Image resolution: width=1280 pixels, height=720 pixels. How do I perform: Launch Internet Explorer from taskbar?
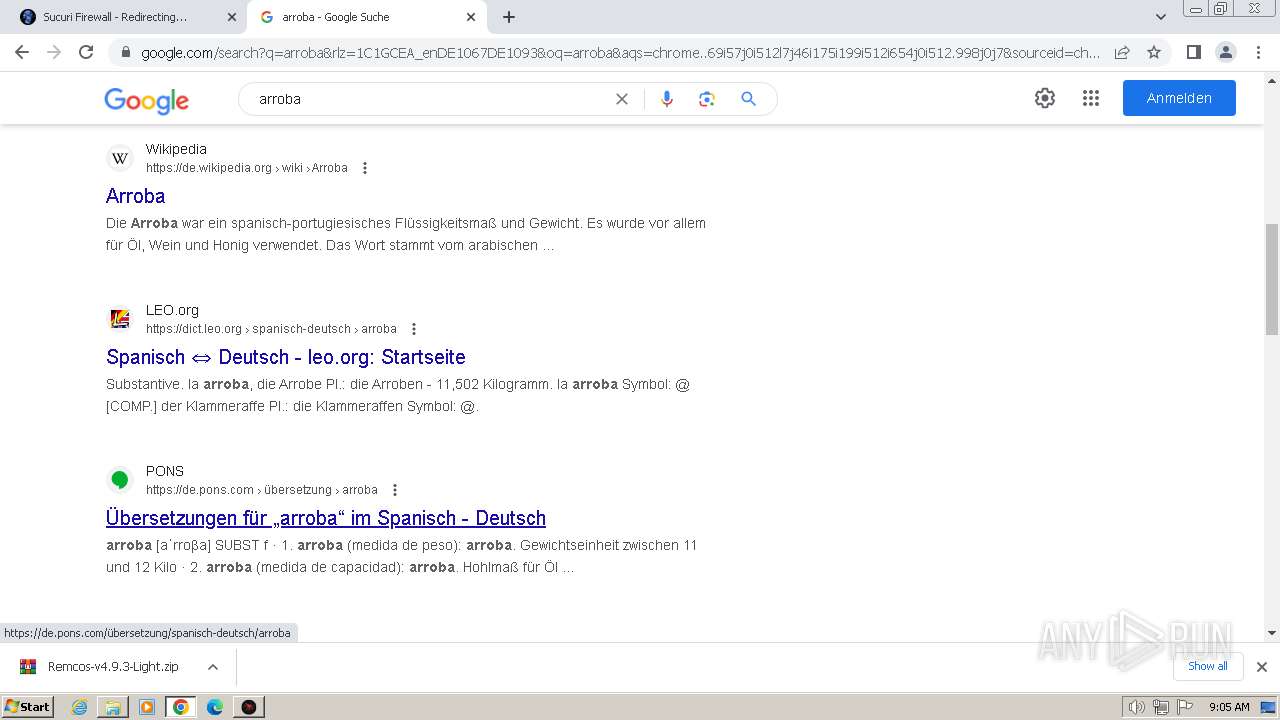pyautogui.click(x=79, y=707)
